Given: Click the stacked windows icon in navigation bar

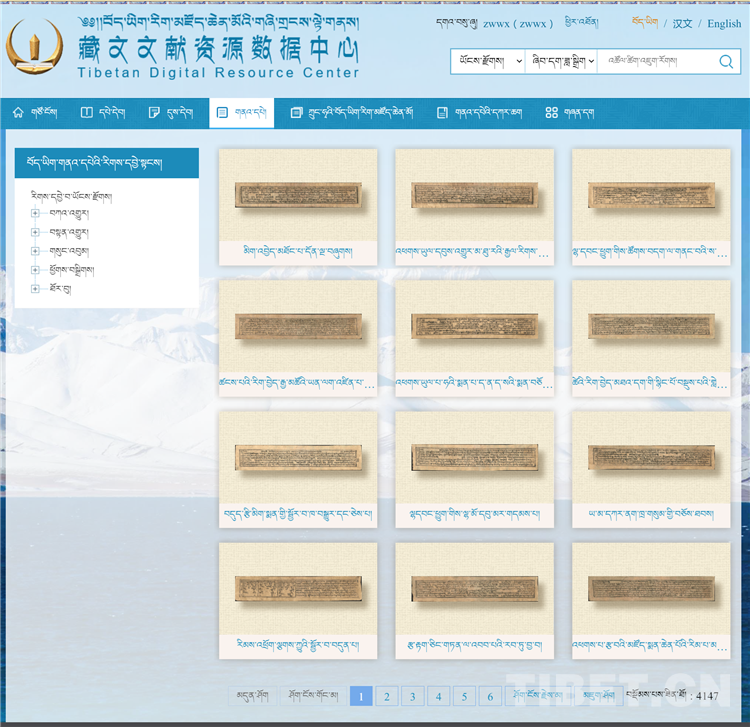Looking at the screenshot, I should point(296,113).
